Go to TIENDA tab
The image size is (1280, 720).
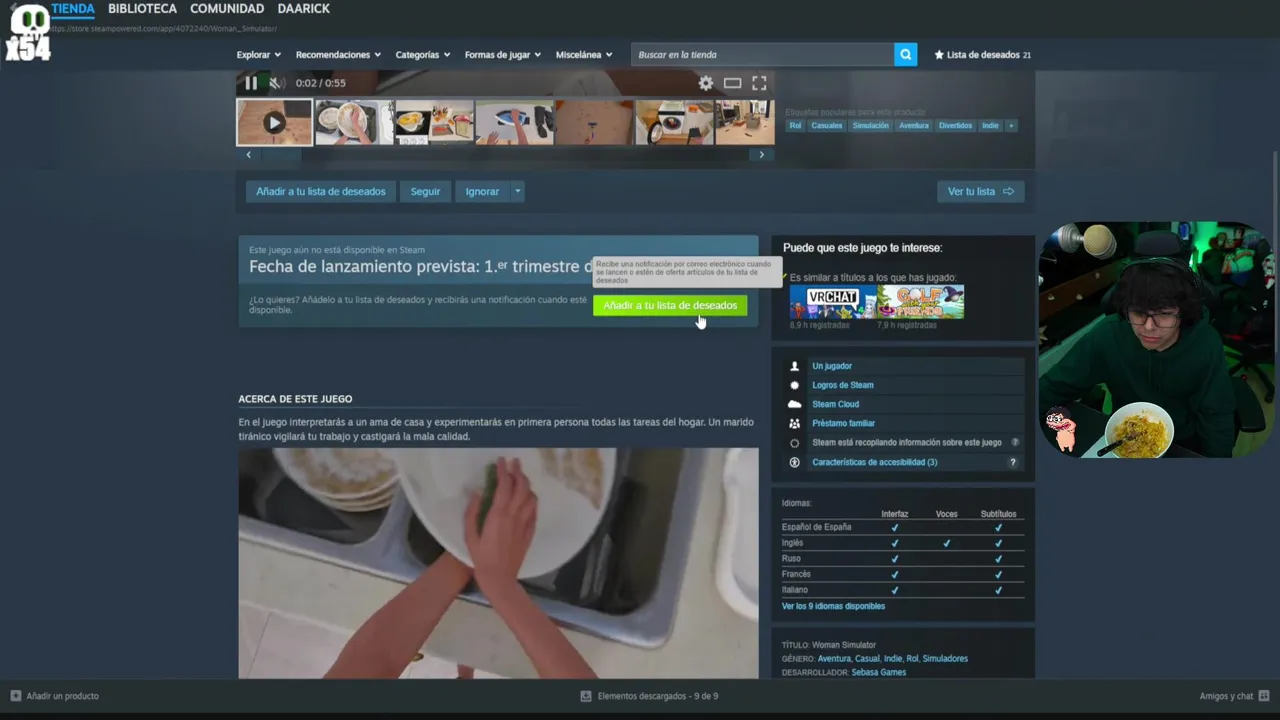(x=73, y=9)
